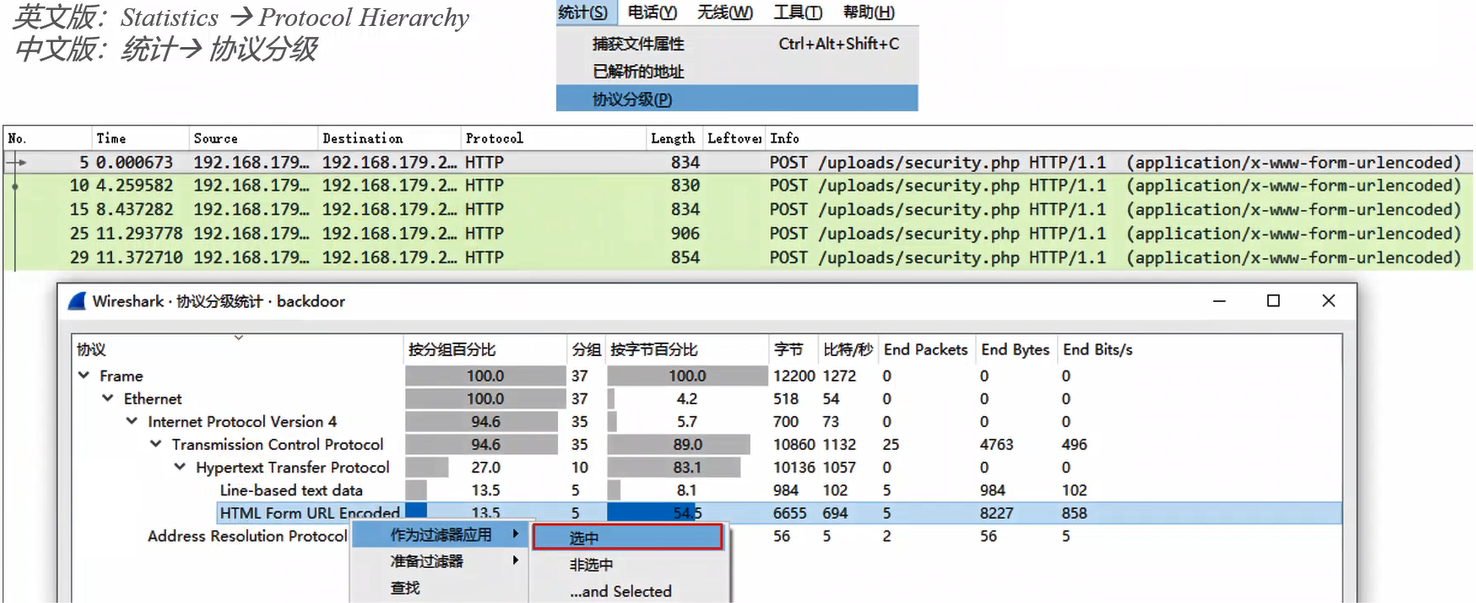Click the 12200 bytes value for Frame
Screen dimensions: 1476x603
(x=795, y=376)
